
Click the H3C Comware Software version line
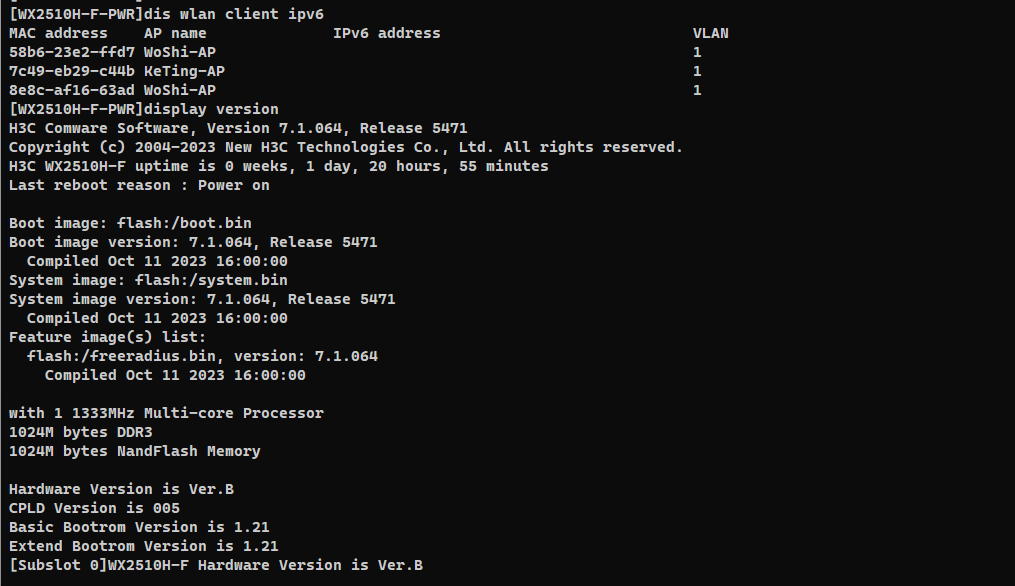[238, 128]
